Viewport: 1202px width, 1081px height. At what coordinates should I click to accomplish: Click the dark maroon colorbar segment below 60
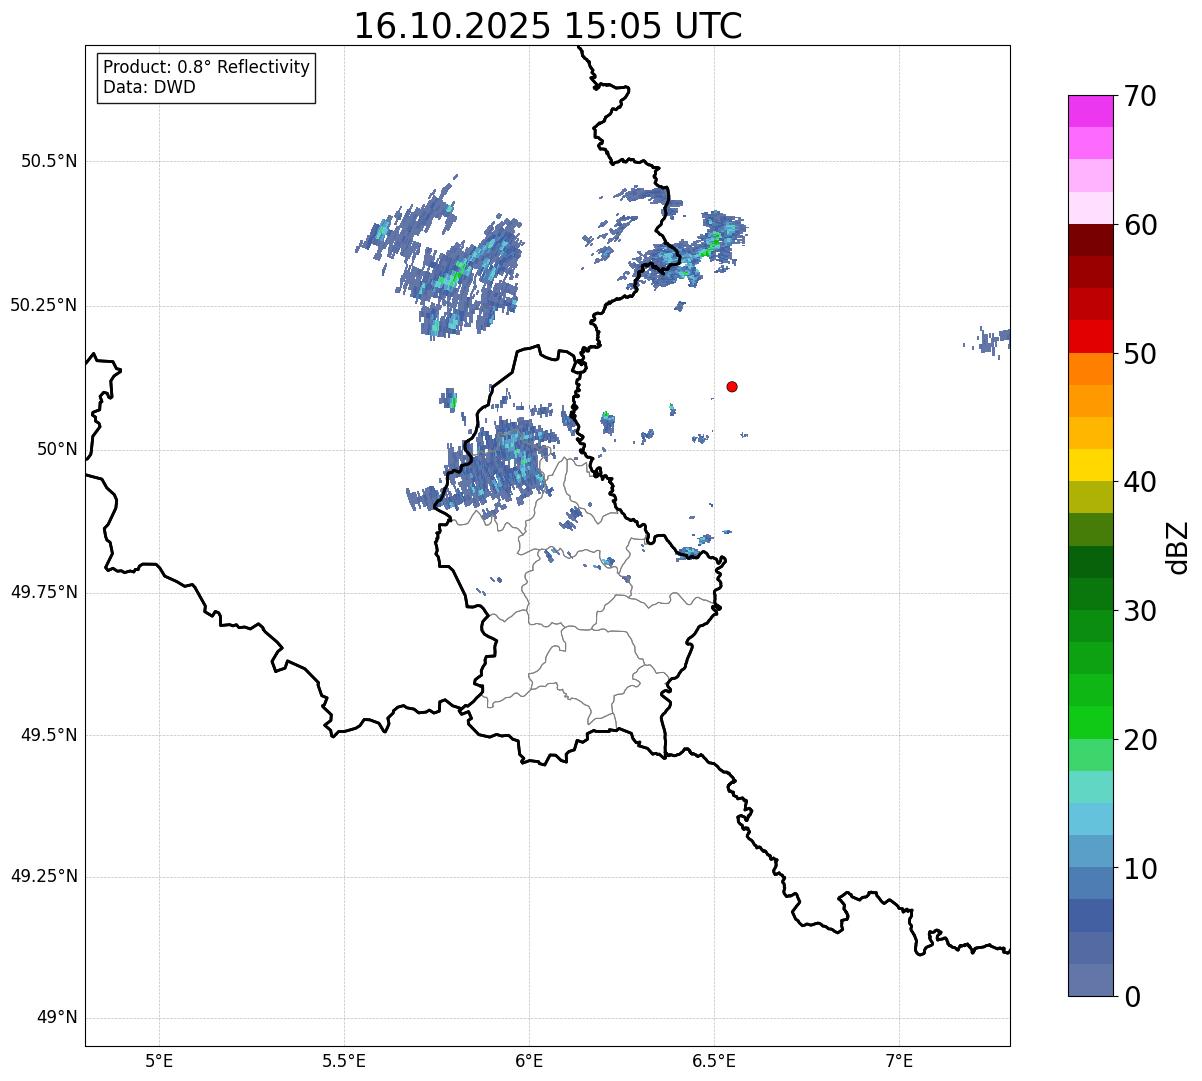(1090, 240)
